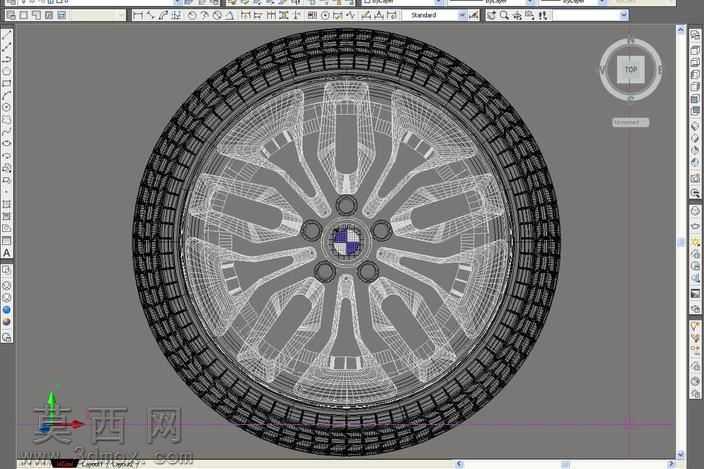
Task: Open Dimension Style manager icon
Action: coord(473,15)
